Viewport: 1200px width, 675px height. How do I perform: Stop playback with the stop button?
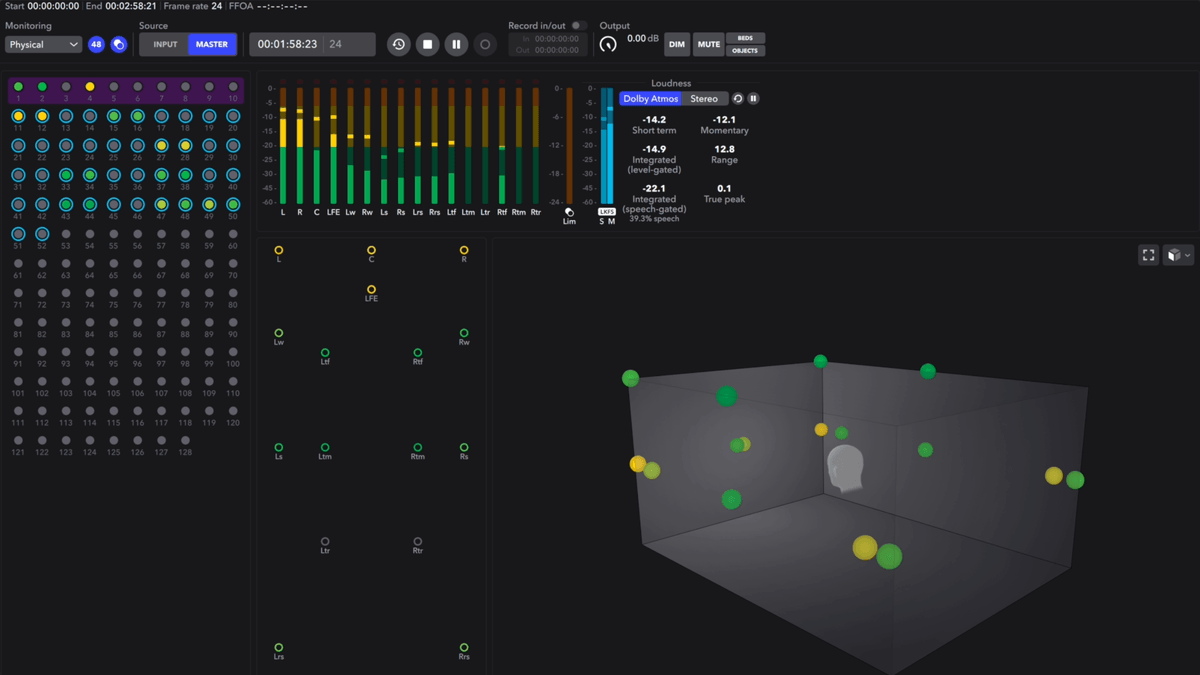point(427,44)
